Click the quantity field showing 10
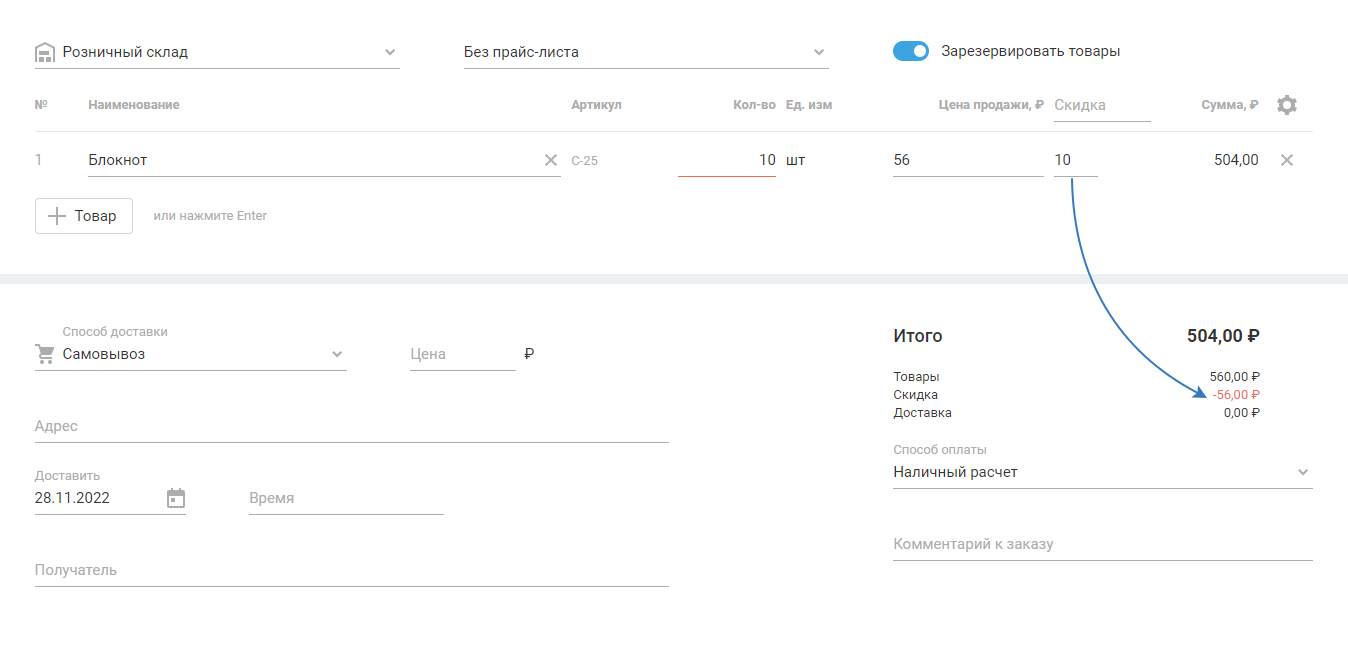1348x646 pixels. click(727, 160)
